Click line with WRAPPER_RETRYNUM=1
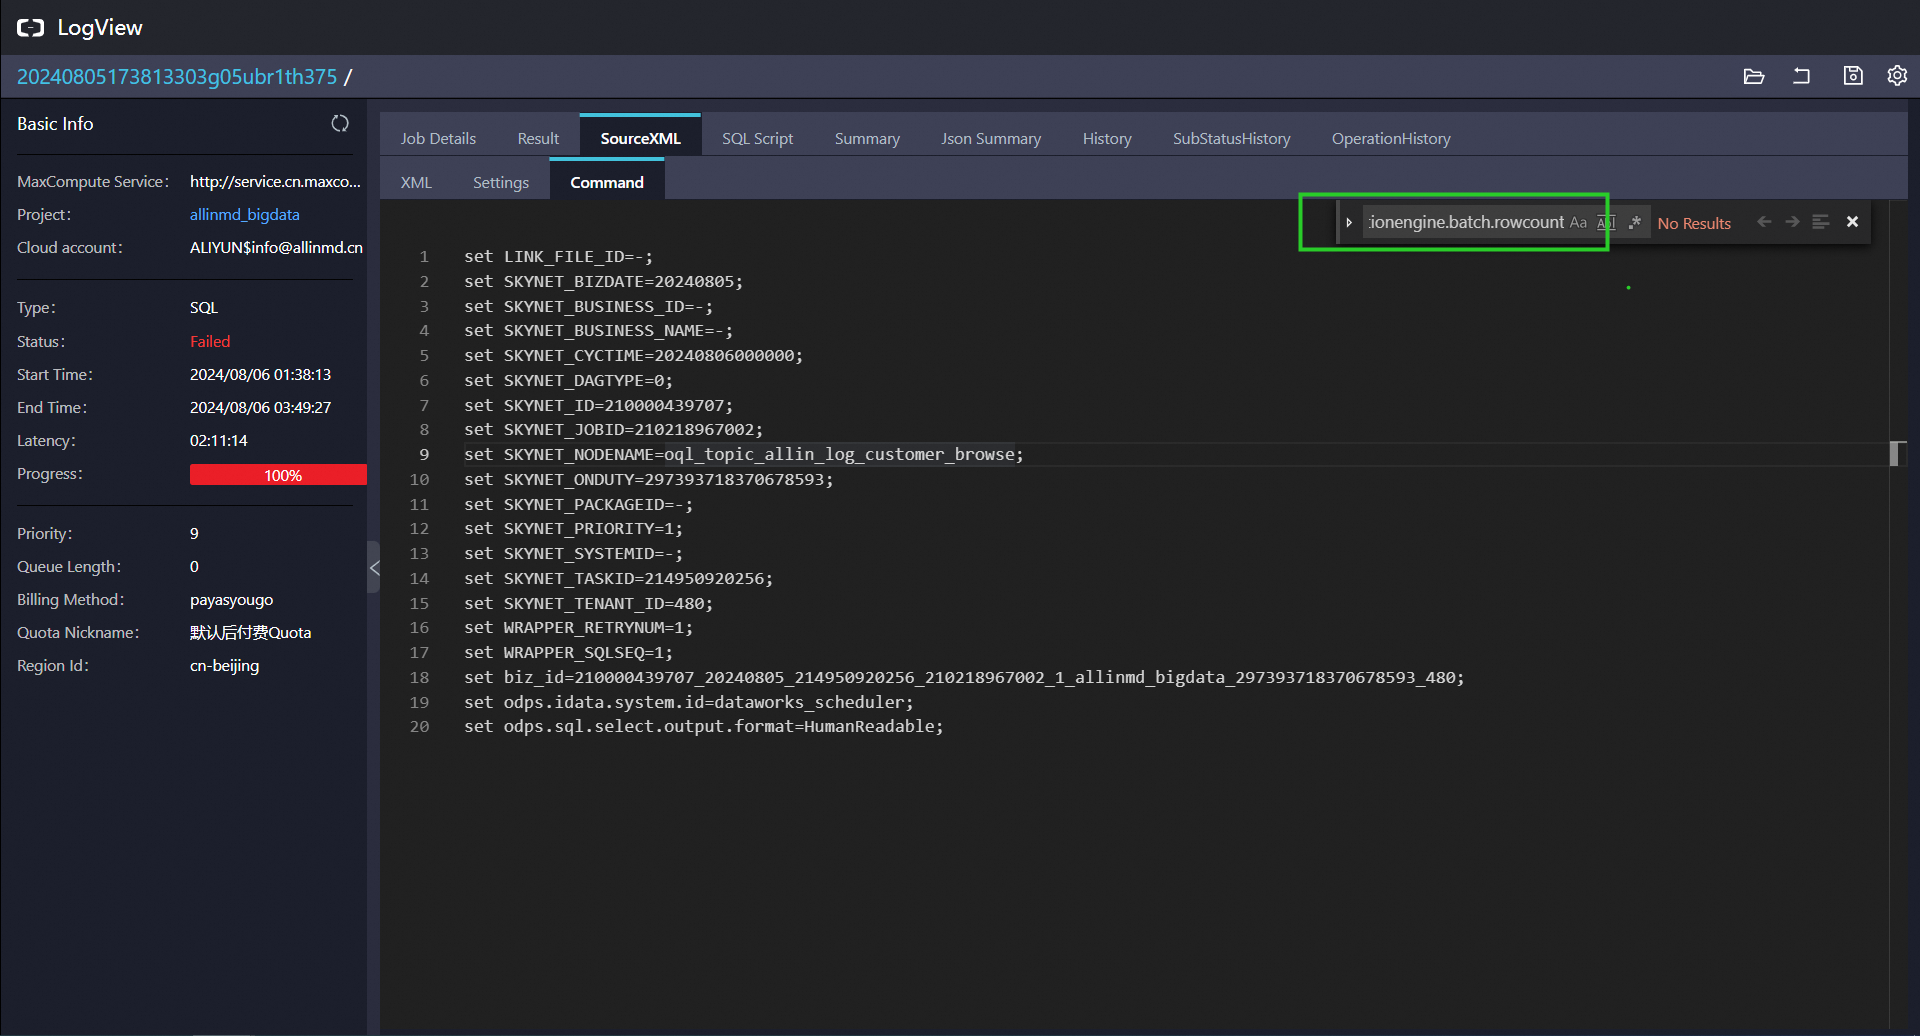This screenshot has width=1920, height=1036. point(578,627)
